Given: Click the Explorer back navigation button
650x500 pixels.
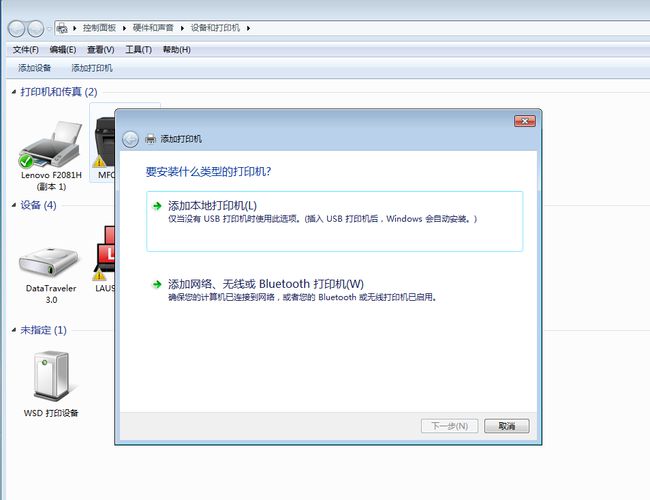Looking at the screenshot, I should click(17, 29).
